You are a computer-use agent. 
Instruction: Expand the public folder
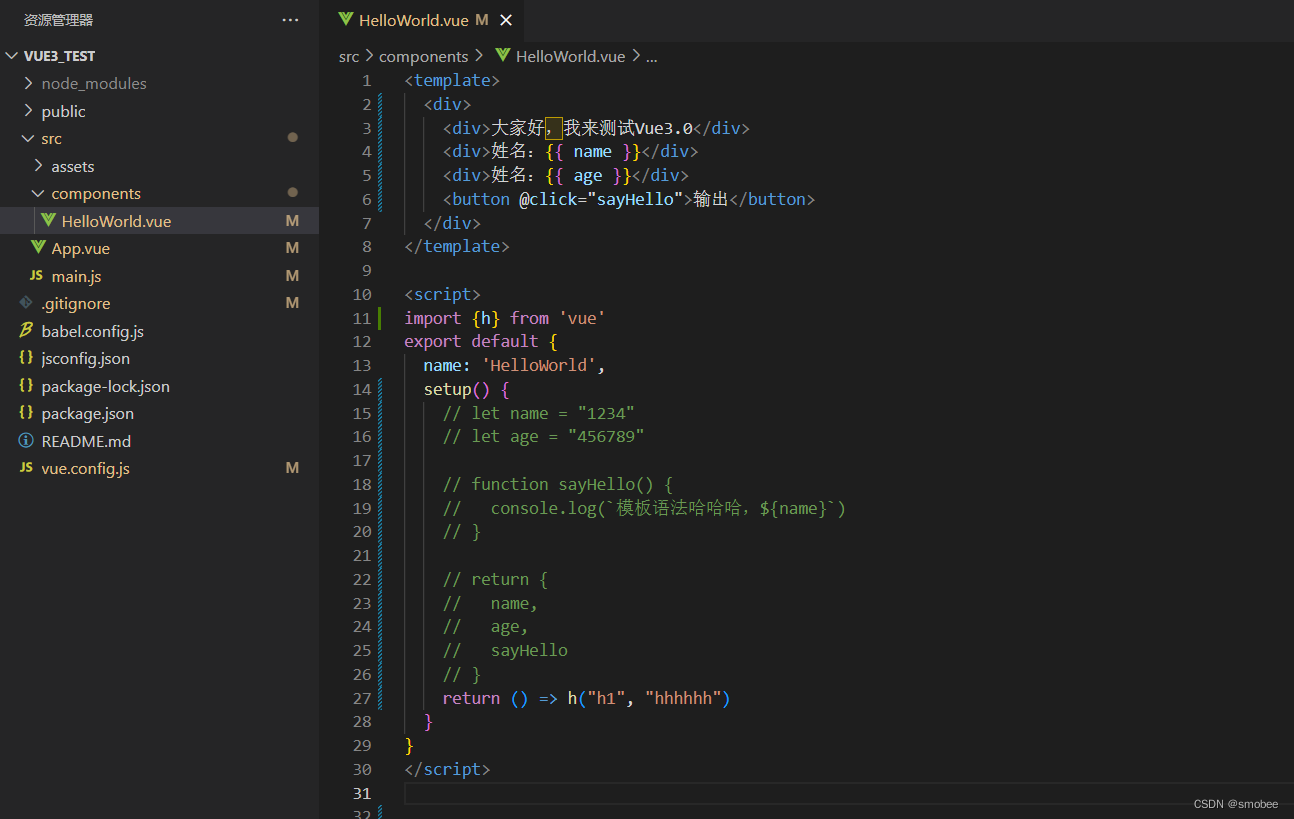pos(28,111)
